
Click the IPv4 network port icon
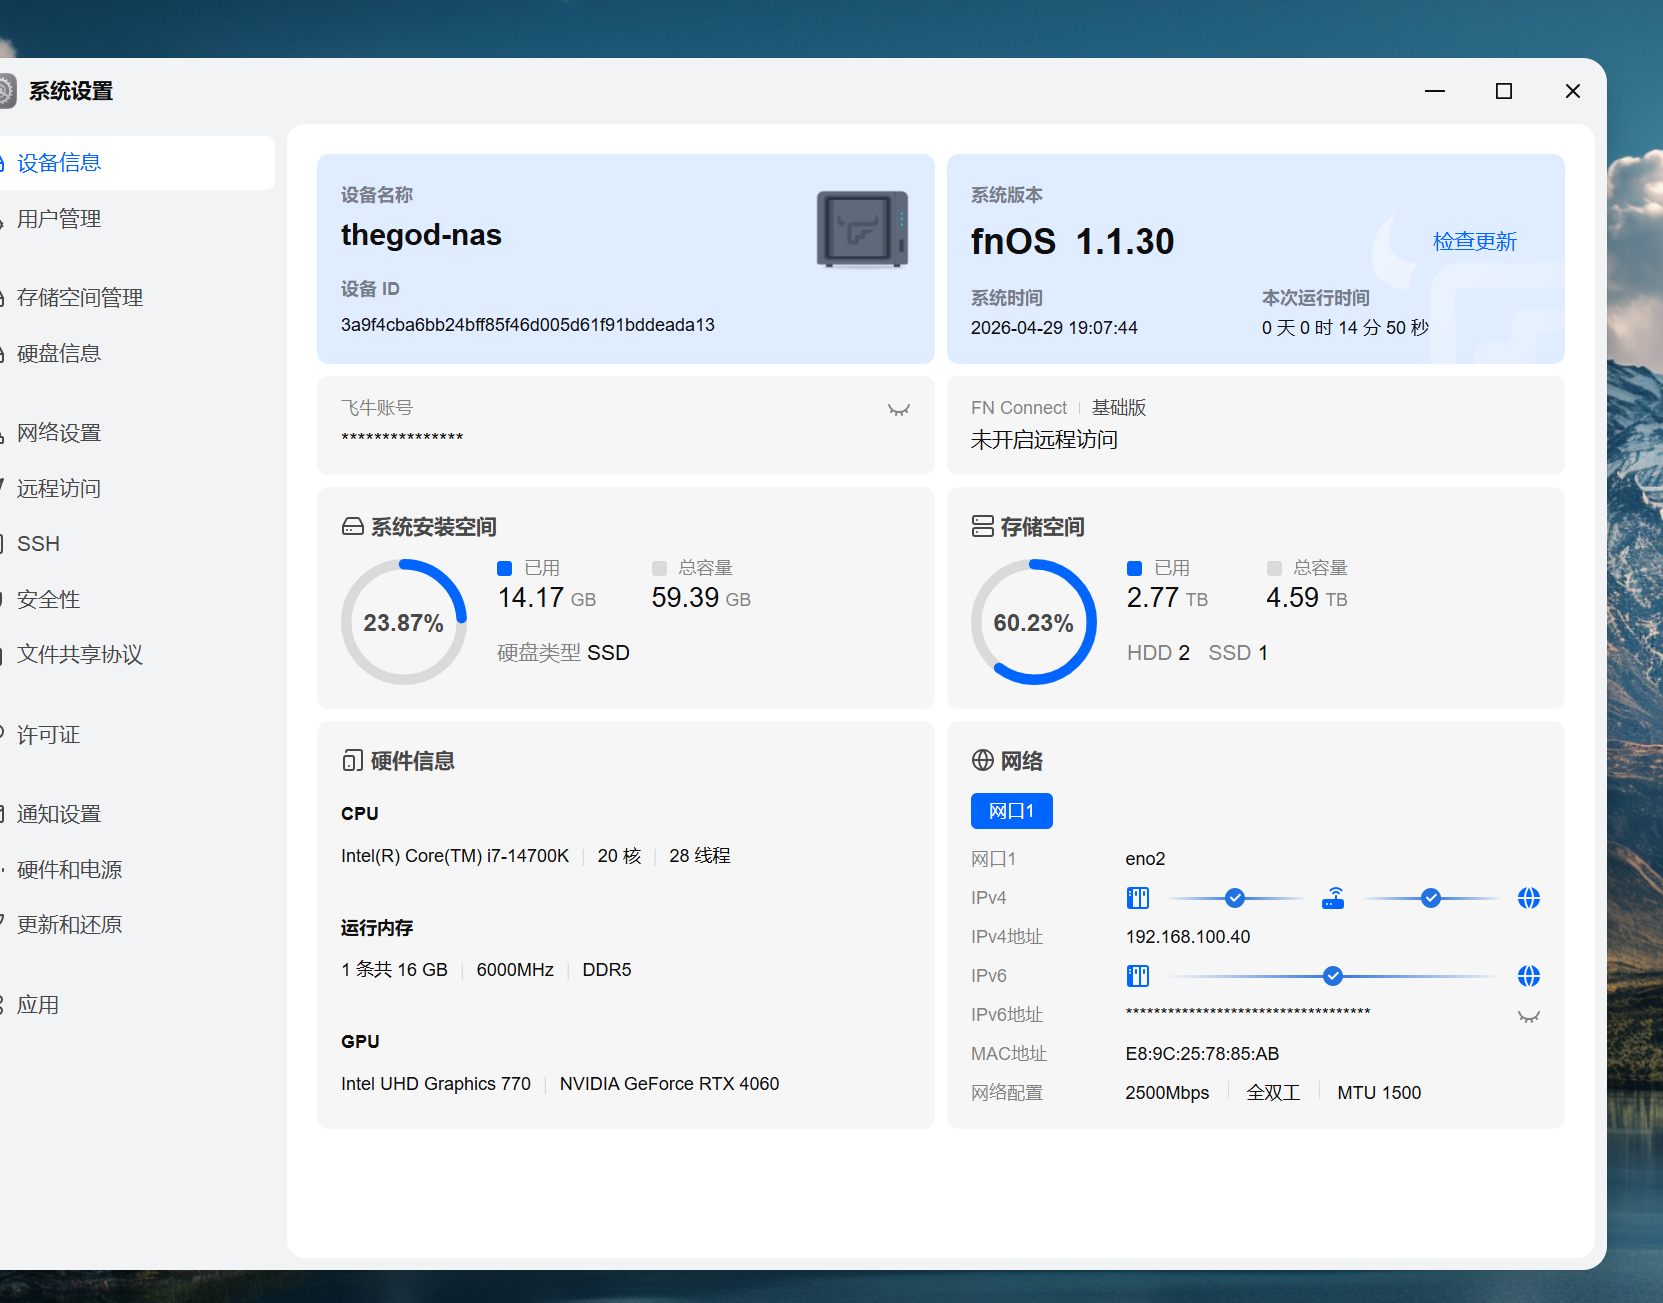click(1138, 898)
